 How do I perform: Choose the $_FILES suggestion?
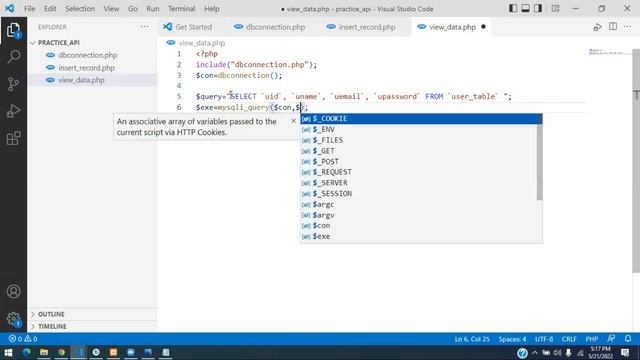point(419,140)
